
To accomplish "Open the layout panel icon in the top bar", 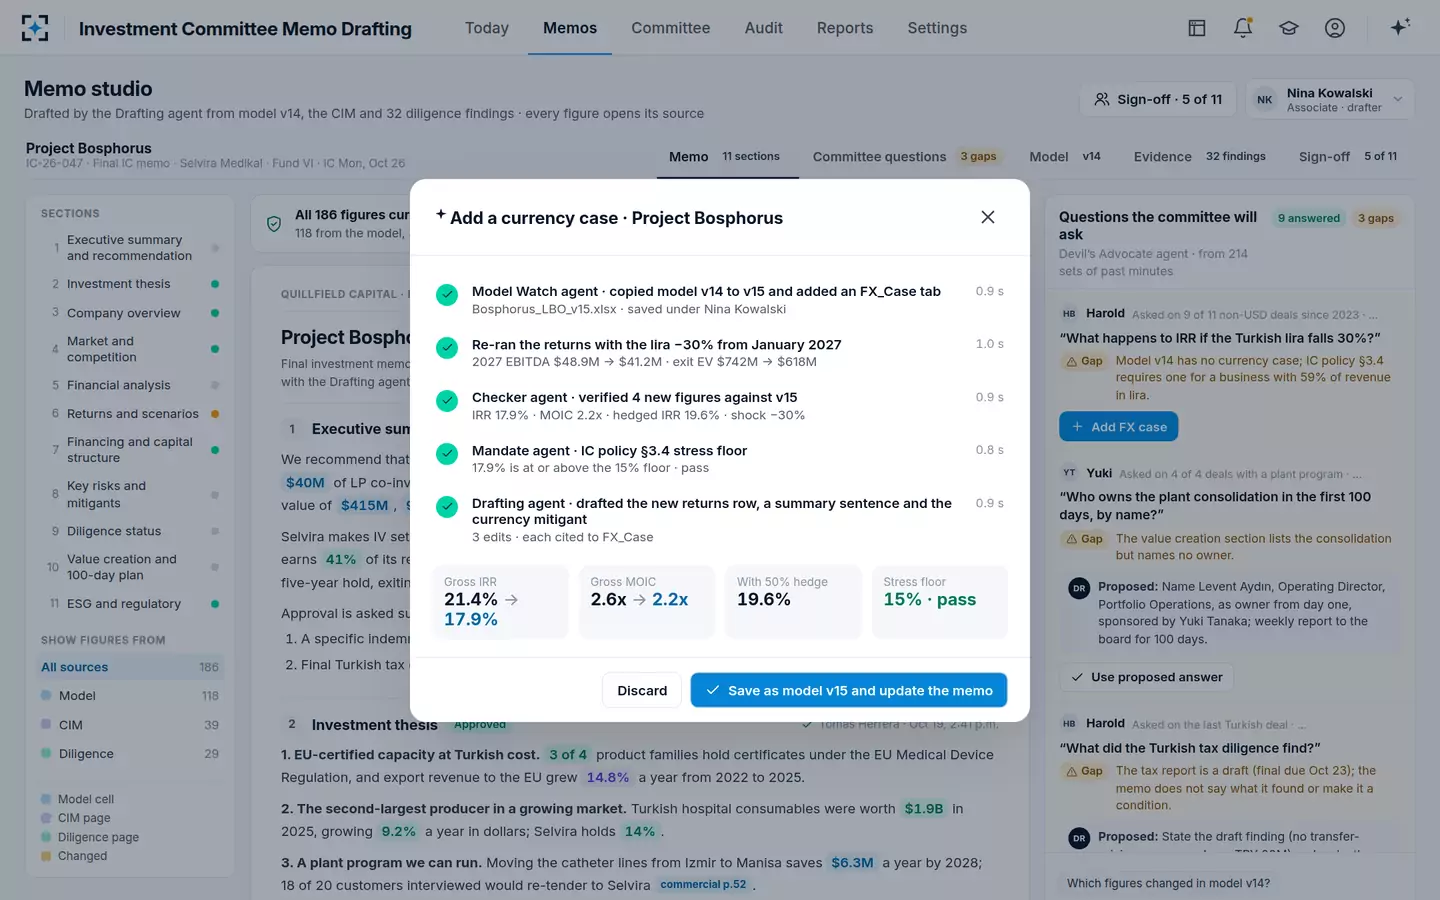I will point(1197,28).
